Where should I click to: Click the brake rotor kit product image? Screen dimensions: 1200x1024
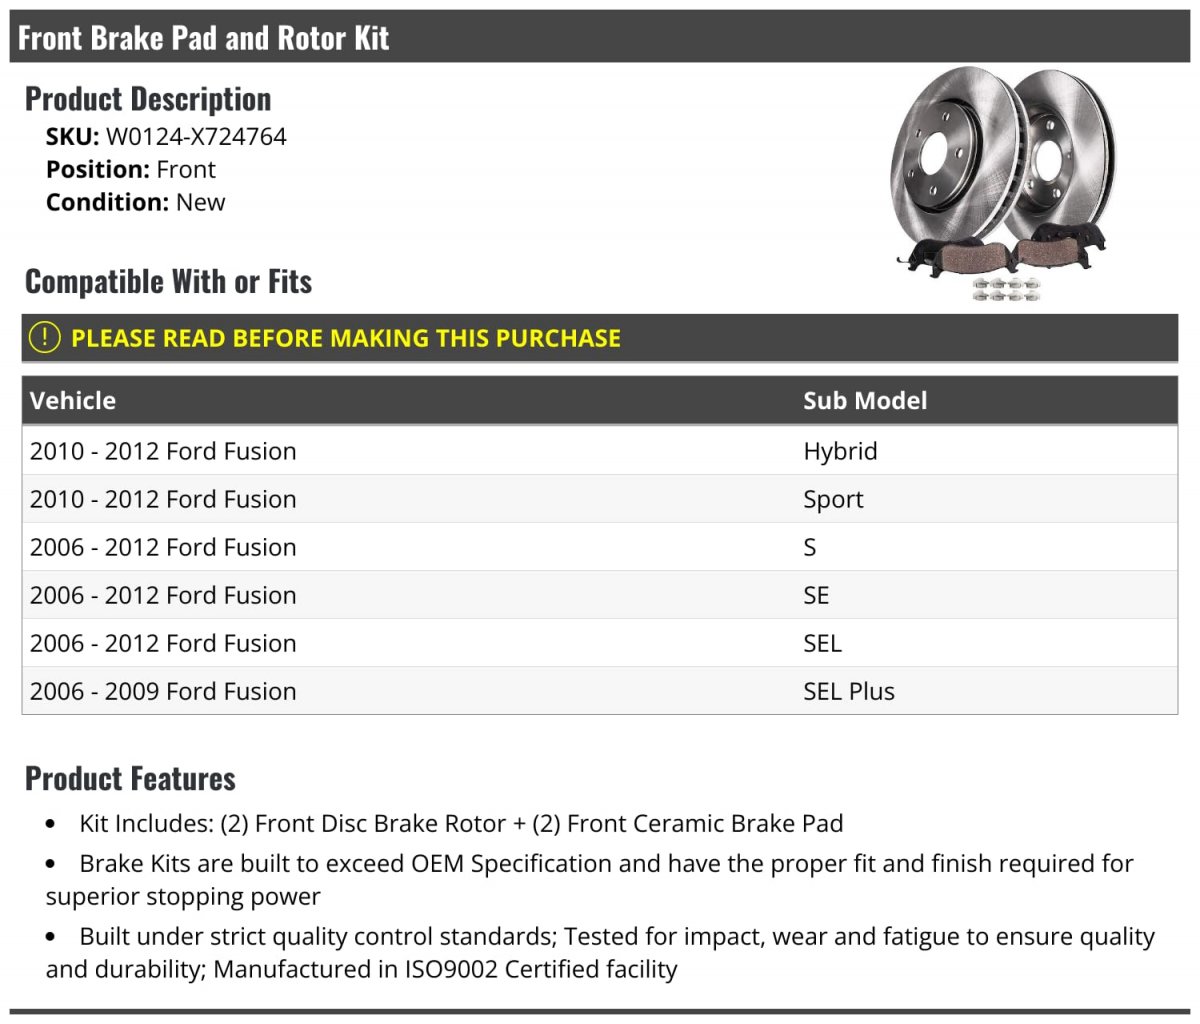coord(1003,182)
